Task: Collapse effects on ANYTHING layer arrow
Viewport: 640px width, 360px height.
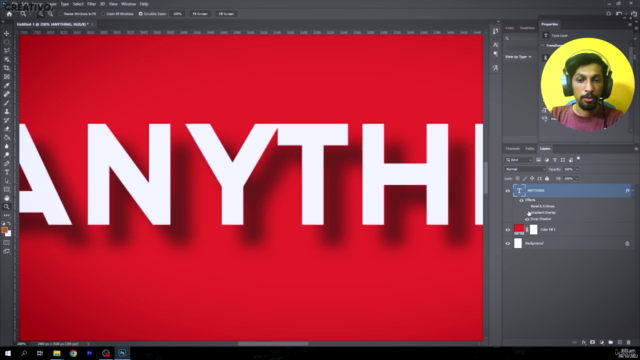Action: (633, 191)
